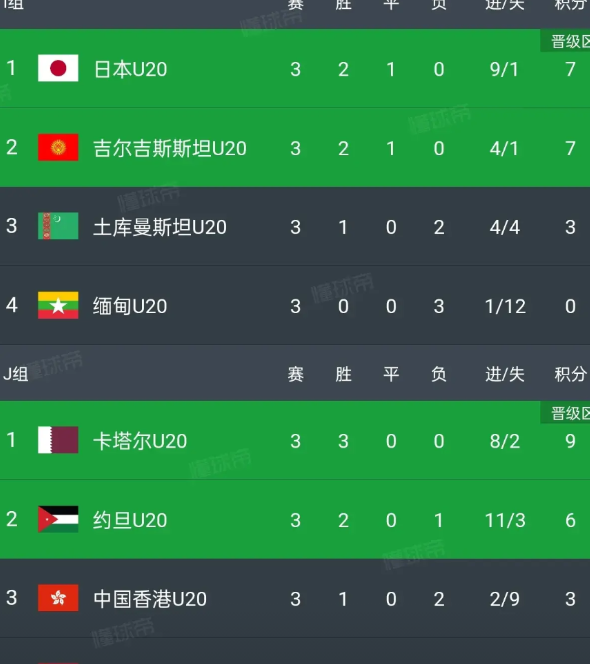590x664 pixels.
Task: Tap the Kyrgyzstan flag icon
Action: click(58, 147)
